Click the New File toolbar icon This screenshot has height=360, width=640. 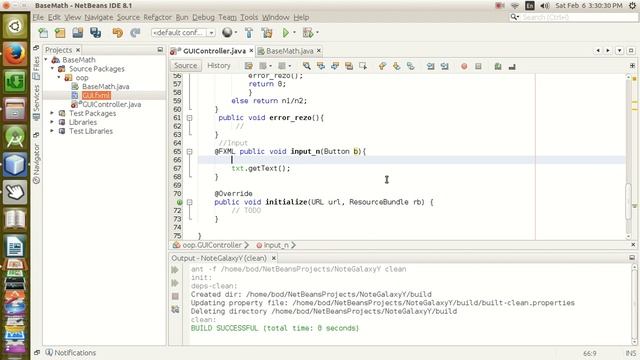[43, 33]
